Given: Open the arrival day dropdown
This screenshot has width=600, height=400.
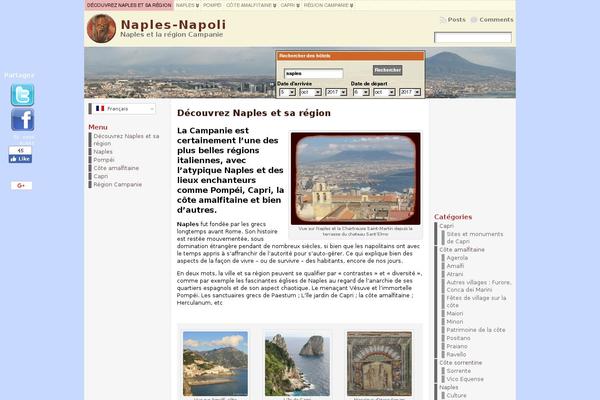Looking at the screenshot, I should click(287, 92).
